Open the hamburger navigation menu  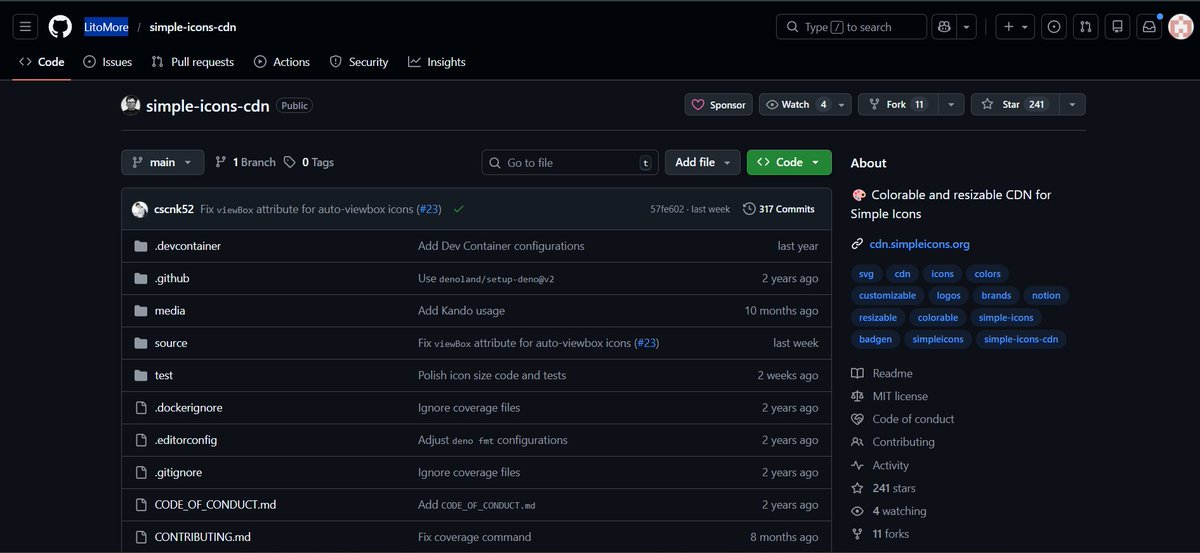point(26,27)
